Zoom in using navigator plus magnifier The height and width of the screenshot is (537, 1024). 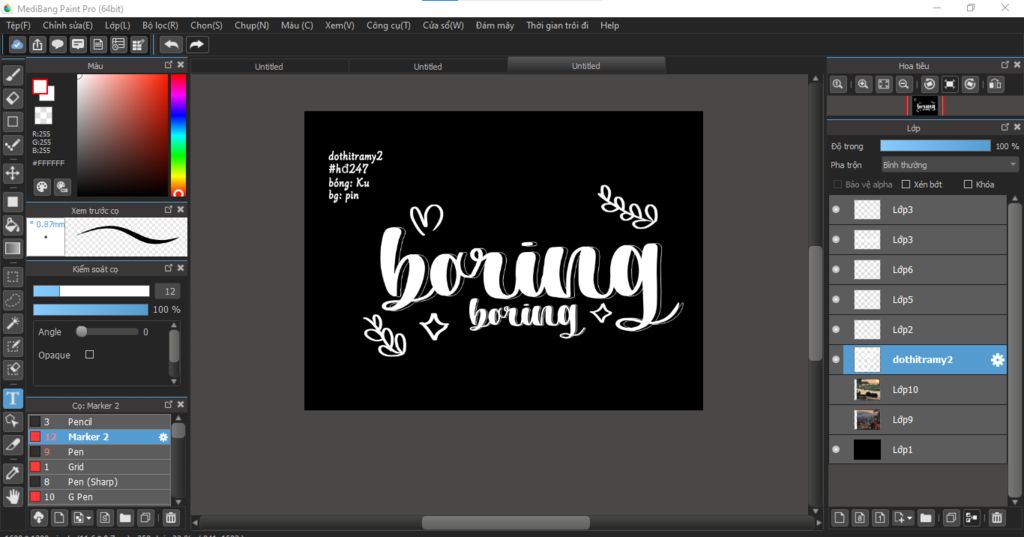coord(863,84)
